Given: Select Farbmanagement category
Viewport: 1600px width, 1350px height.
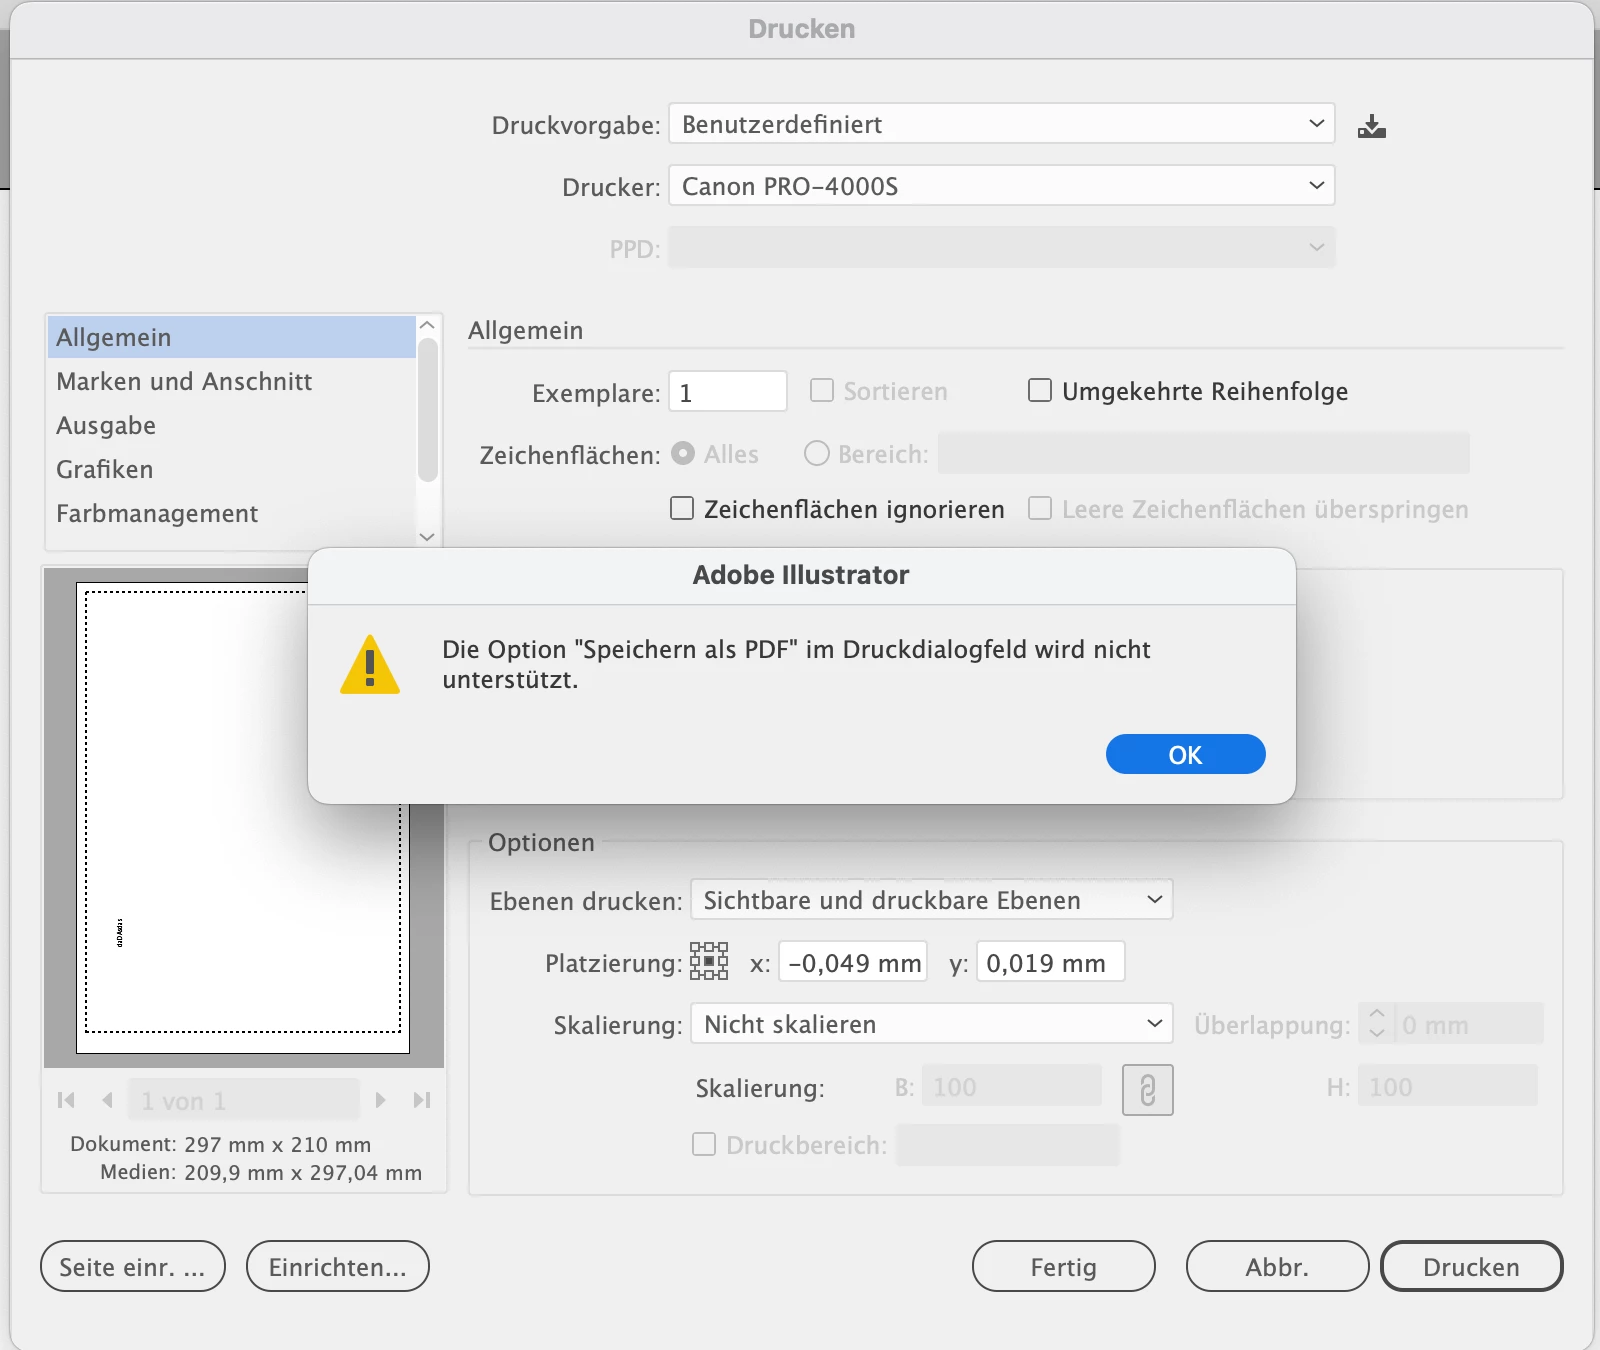Looking at the screenshot, I should point(231,513).
